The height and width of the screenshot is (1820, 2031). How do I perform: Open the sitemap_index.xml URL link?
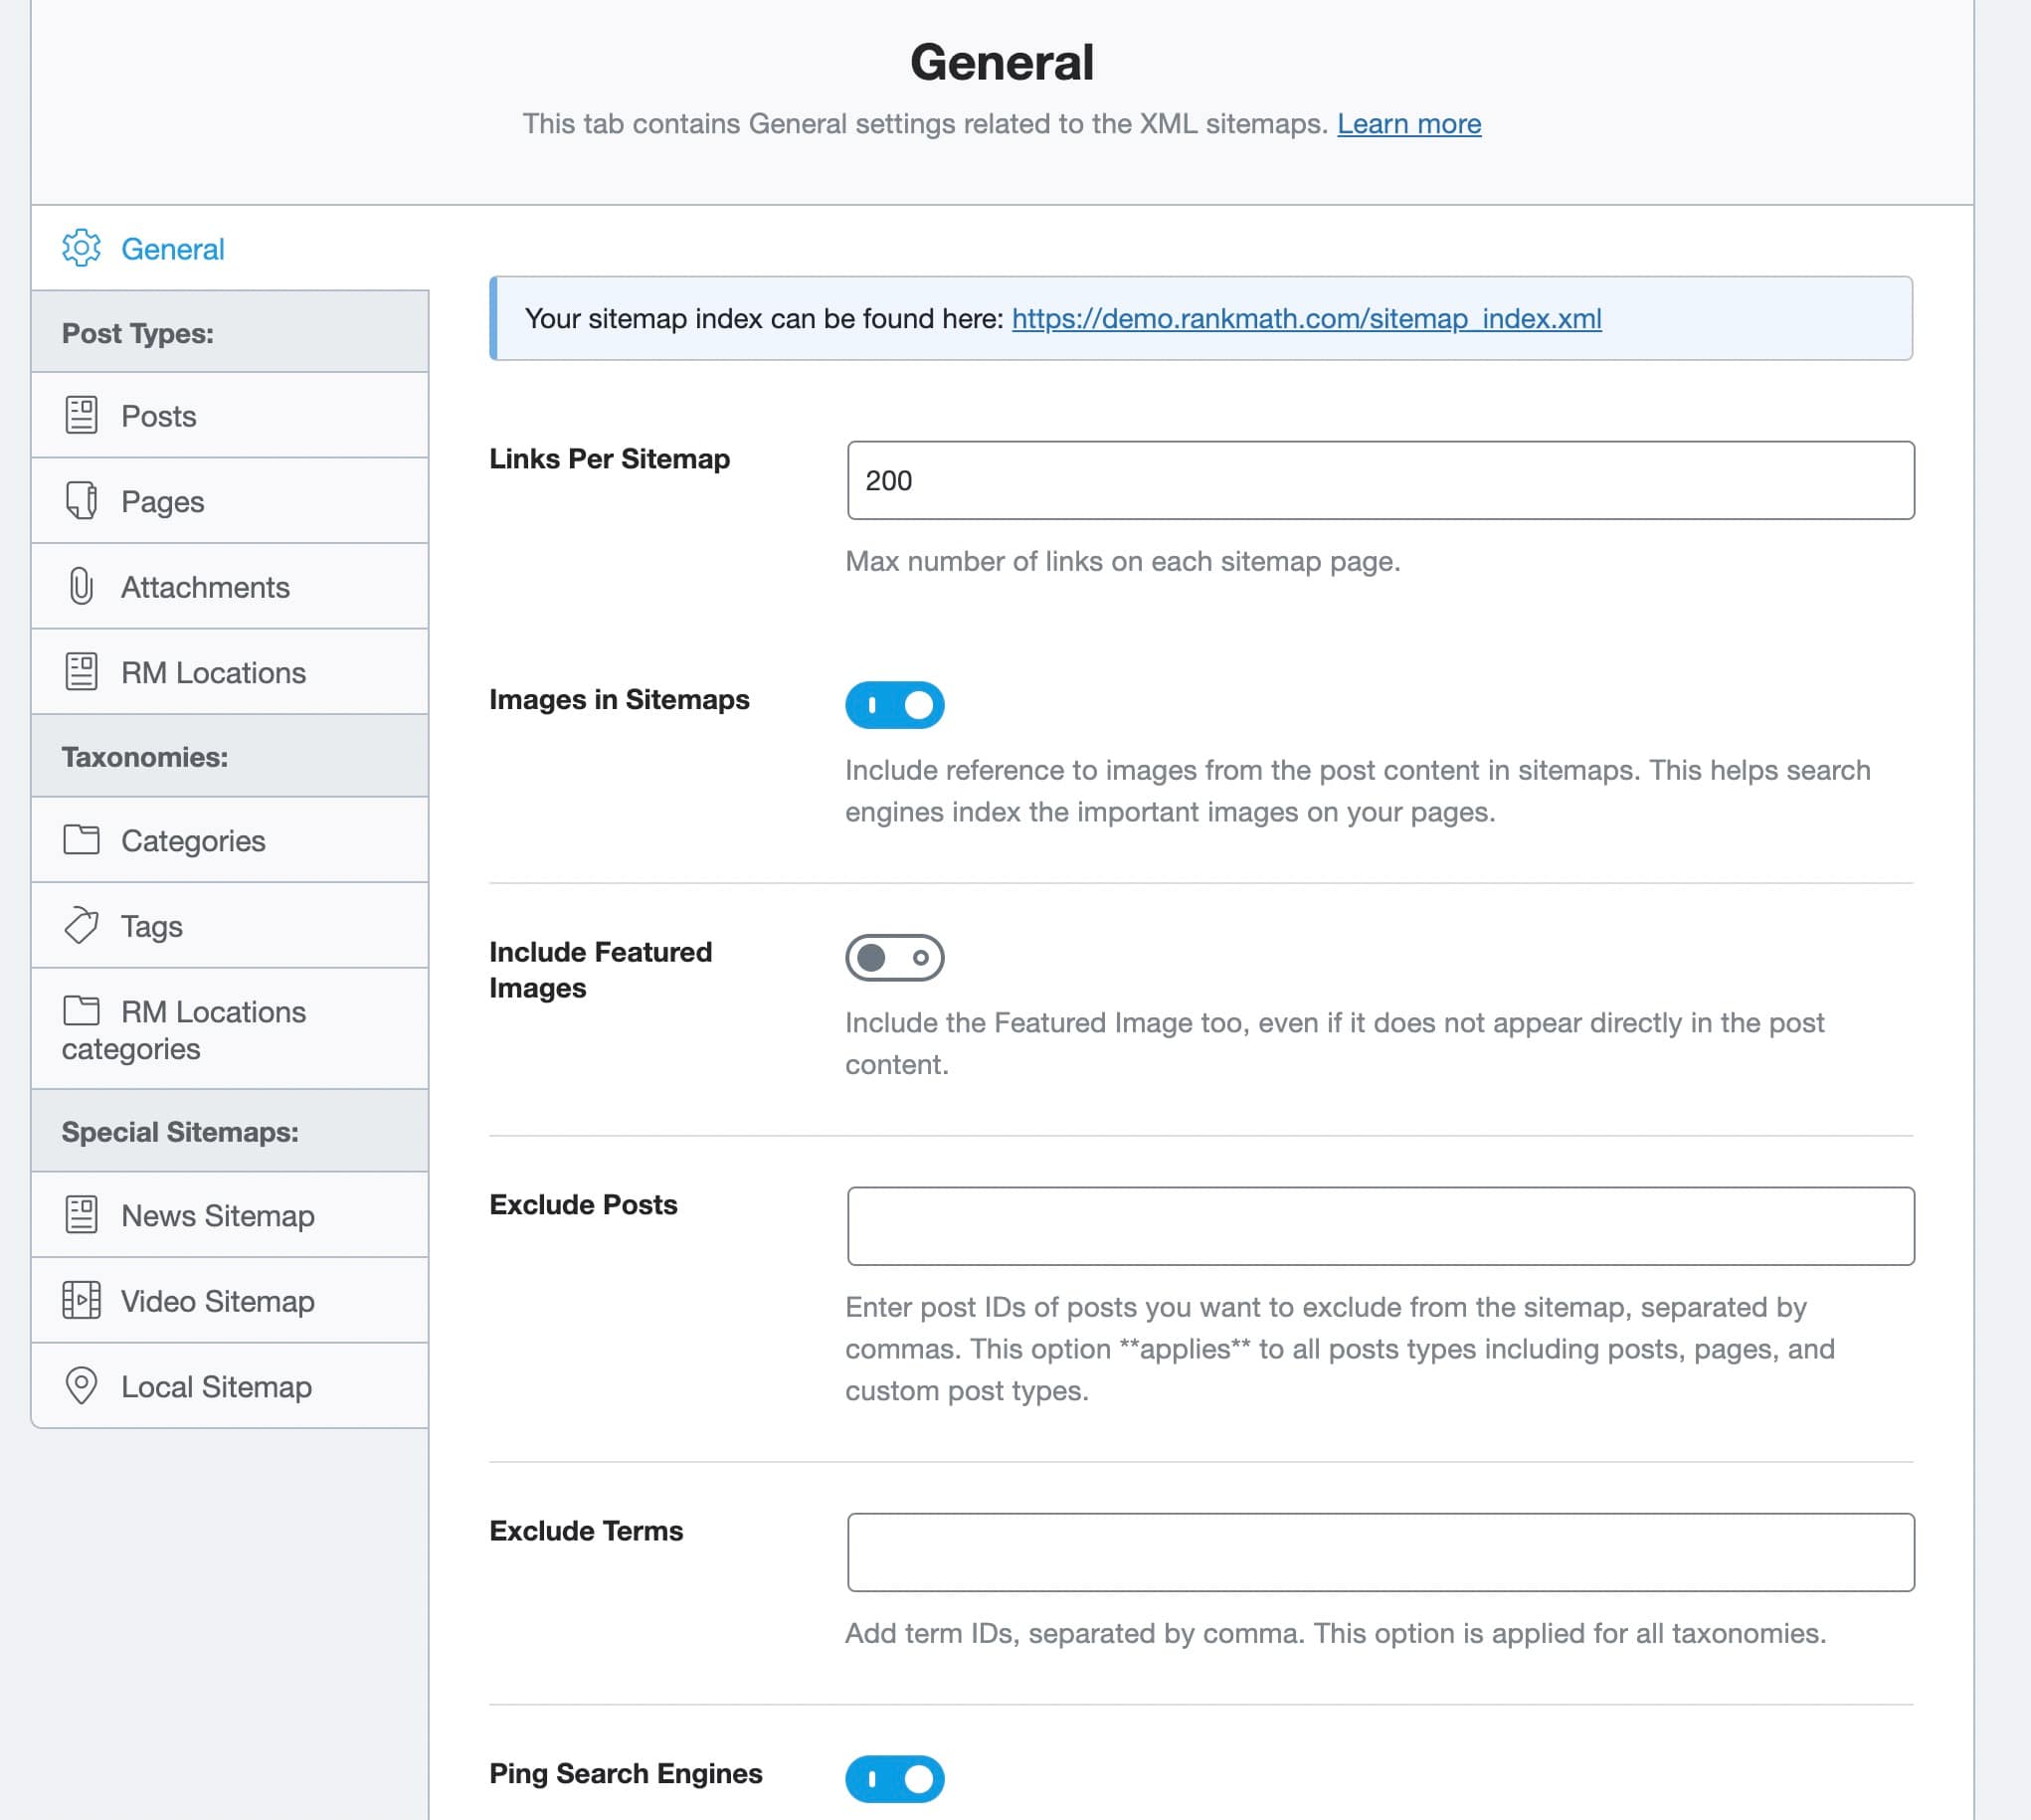click(x=1306, y=319)
